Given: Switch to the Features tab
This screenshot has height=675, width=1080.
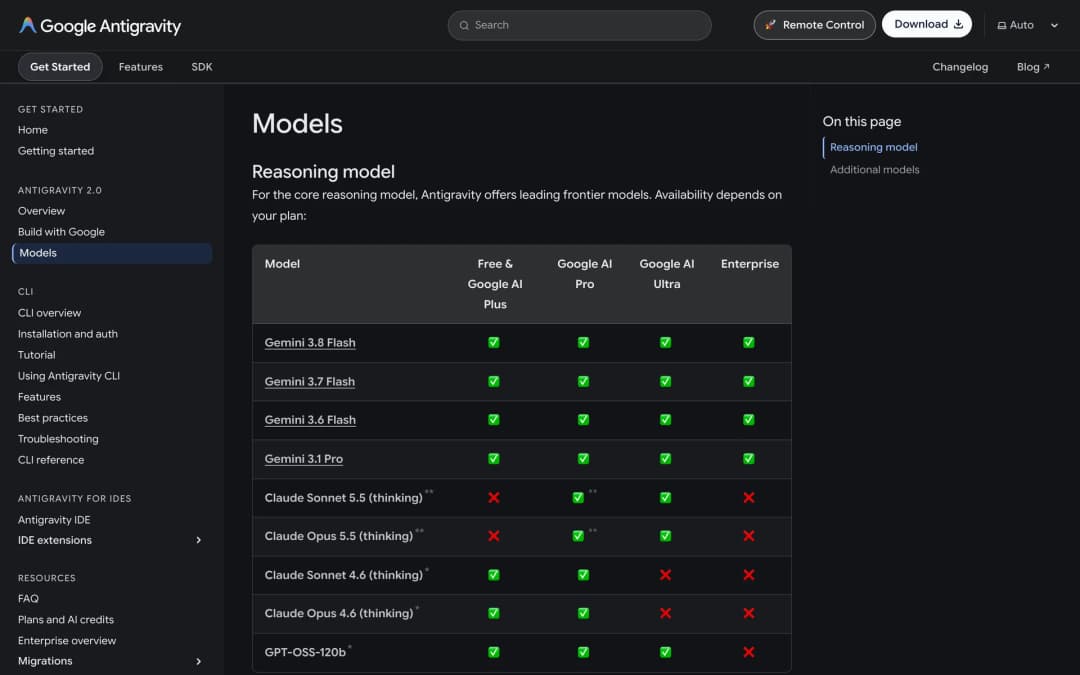Looking at the screenshot, I should [141, 67].
